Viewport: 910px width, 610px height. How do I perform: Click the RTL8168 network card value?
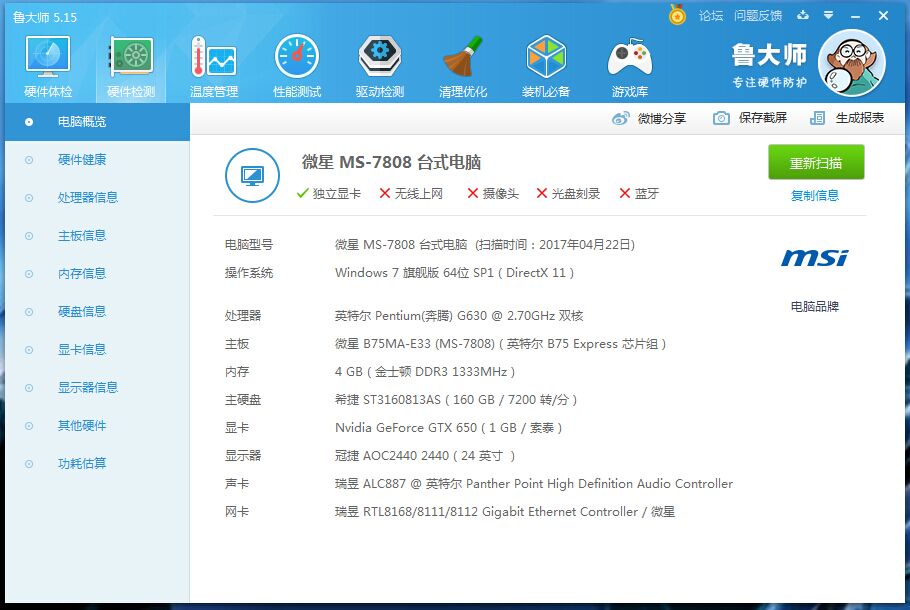pos(505,512)
